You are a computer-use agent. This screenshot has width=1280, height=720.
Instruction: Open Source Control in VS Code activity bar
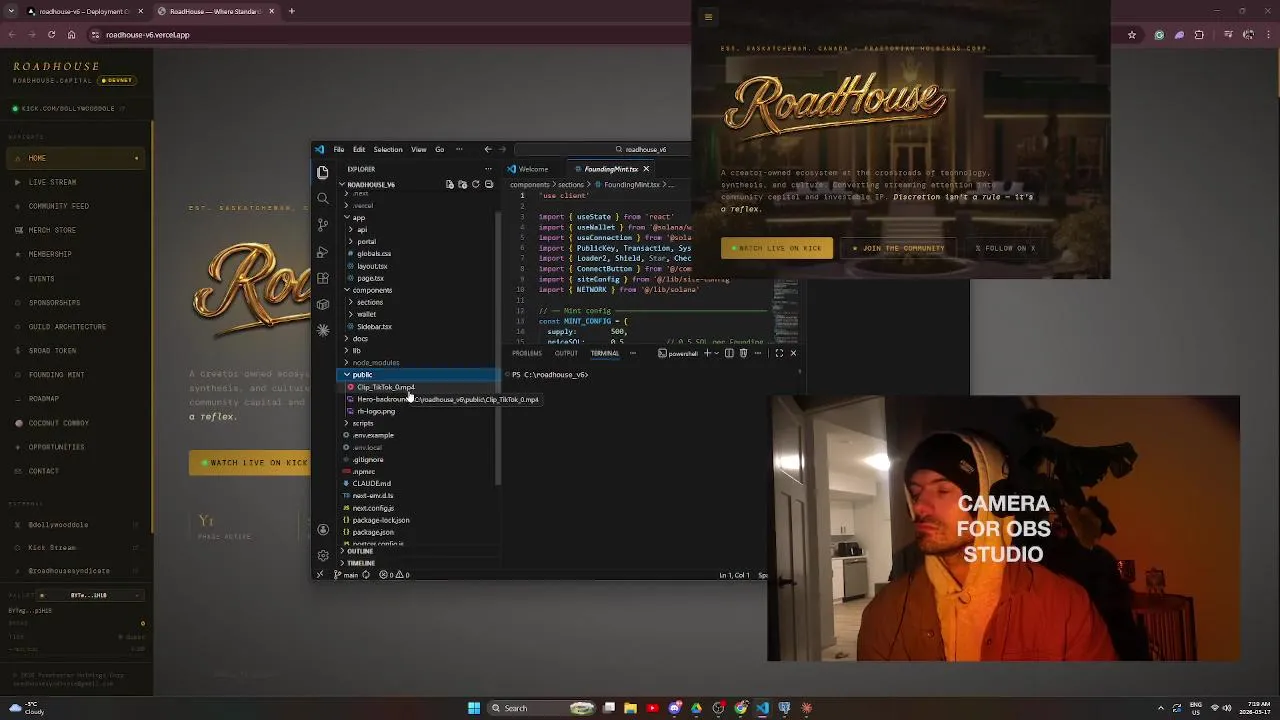(x=322, y=225)
